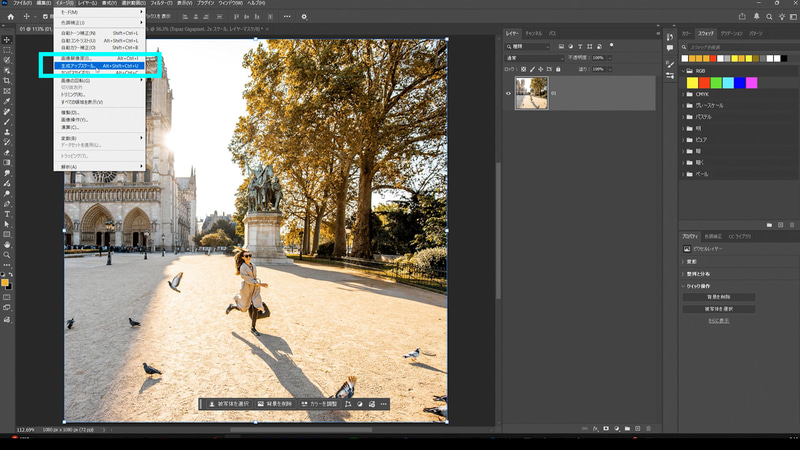Delete layer trash icon in Layers panel
The height and width of the screenshot is (450, 800).
[x=648, y=429]
